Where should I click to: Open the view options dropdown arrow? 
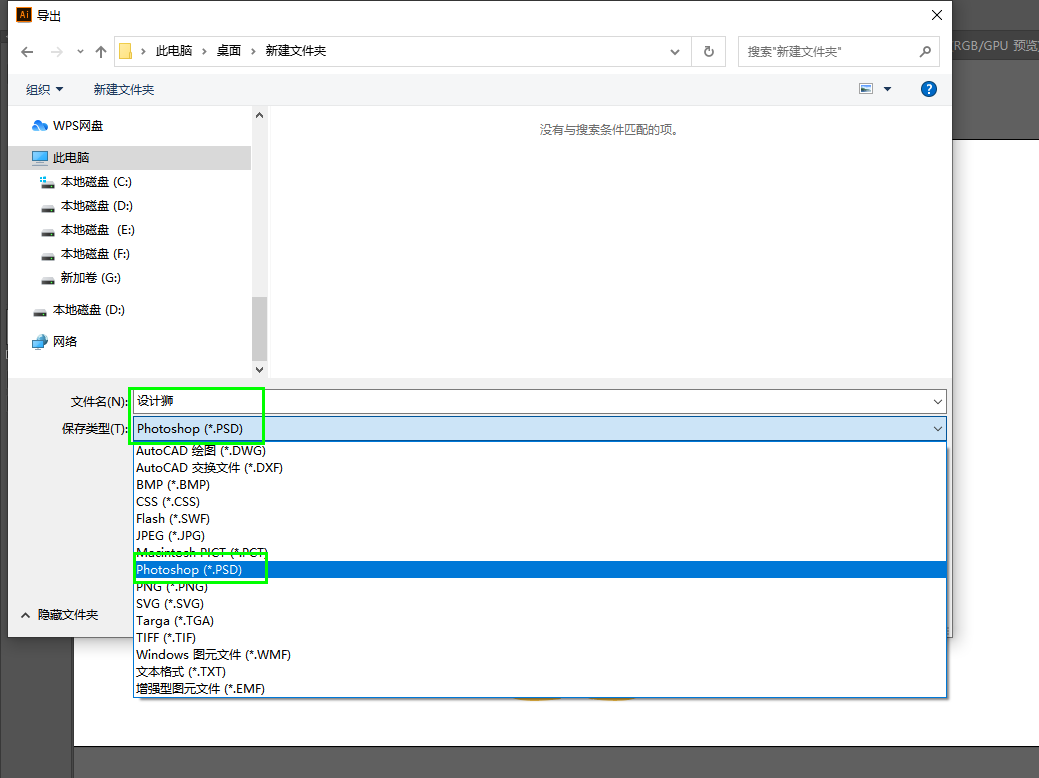coord(887,89)
